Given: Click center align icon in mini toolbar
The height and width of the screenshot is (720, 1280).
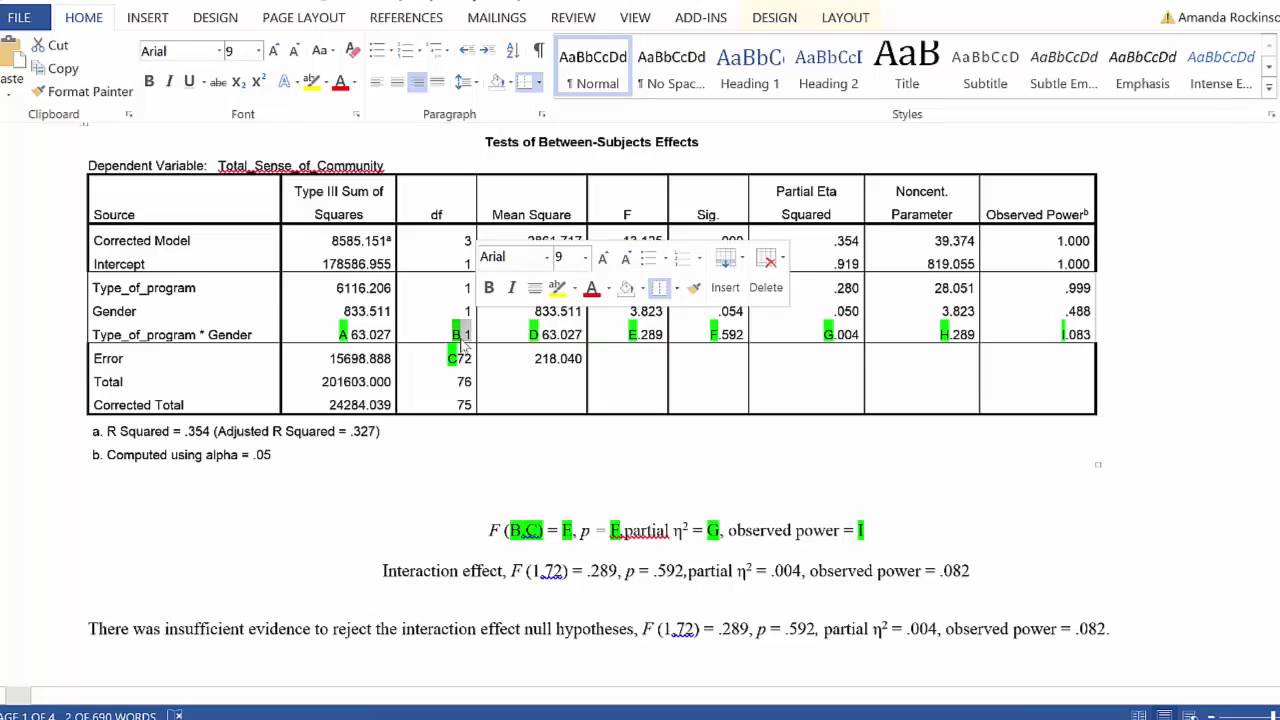Looking at the screenshot, I should (x=535, y=288).
